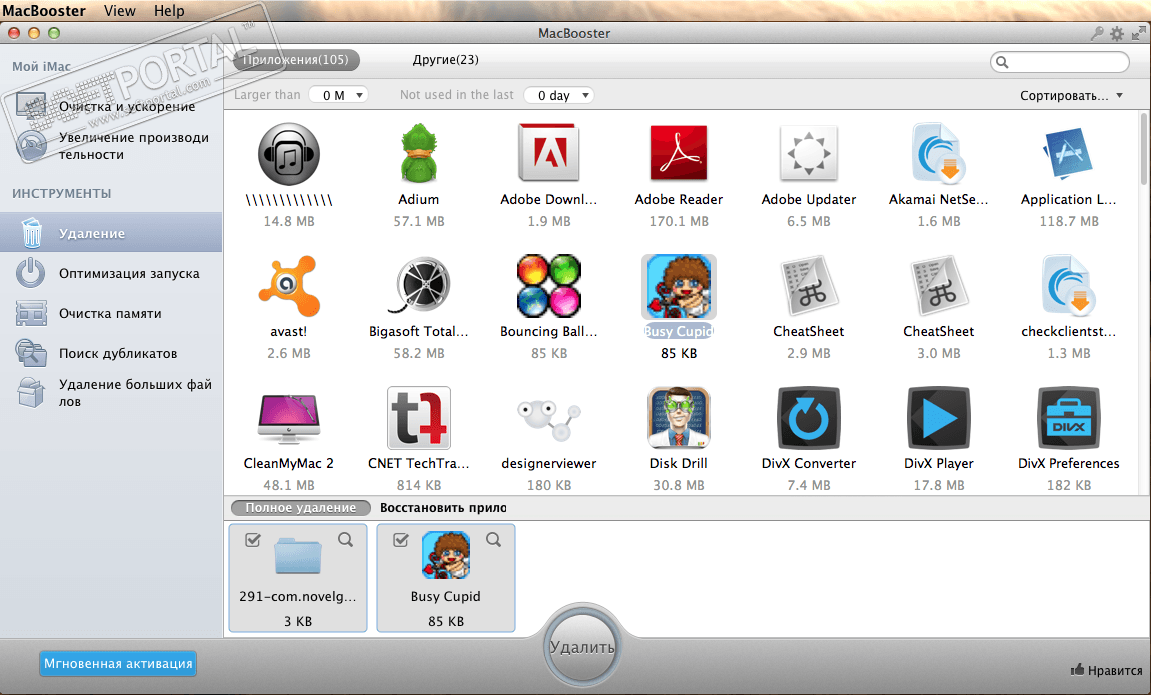Select the Bigasoft Total icon
1151x695 pixels.
coord(418,285)
